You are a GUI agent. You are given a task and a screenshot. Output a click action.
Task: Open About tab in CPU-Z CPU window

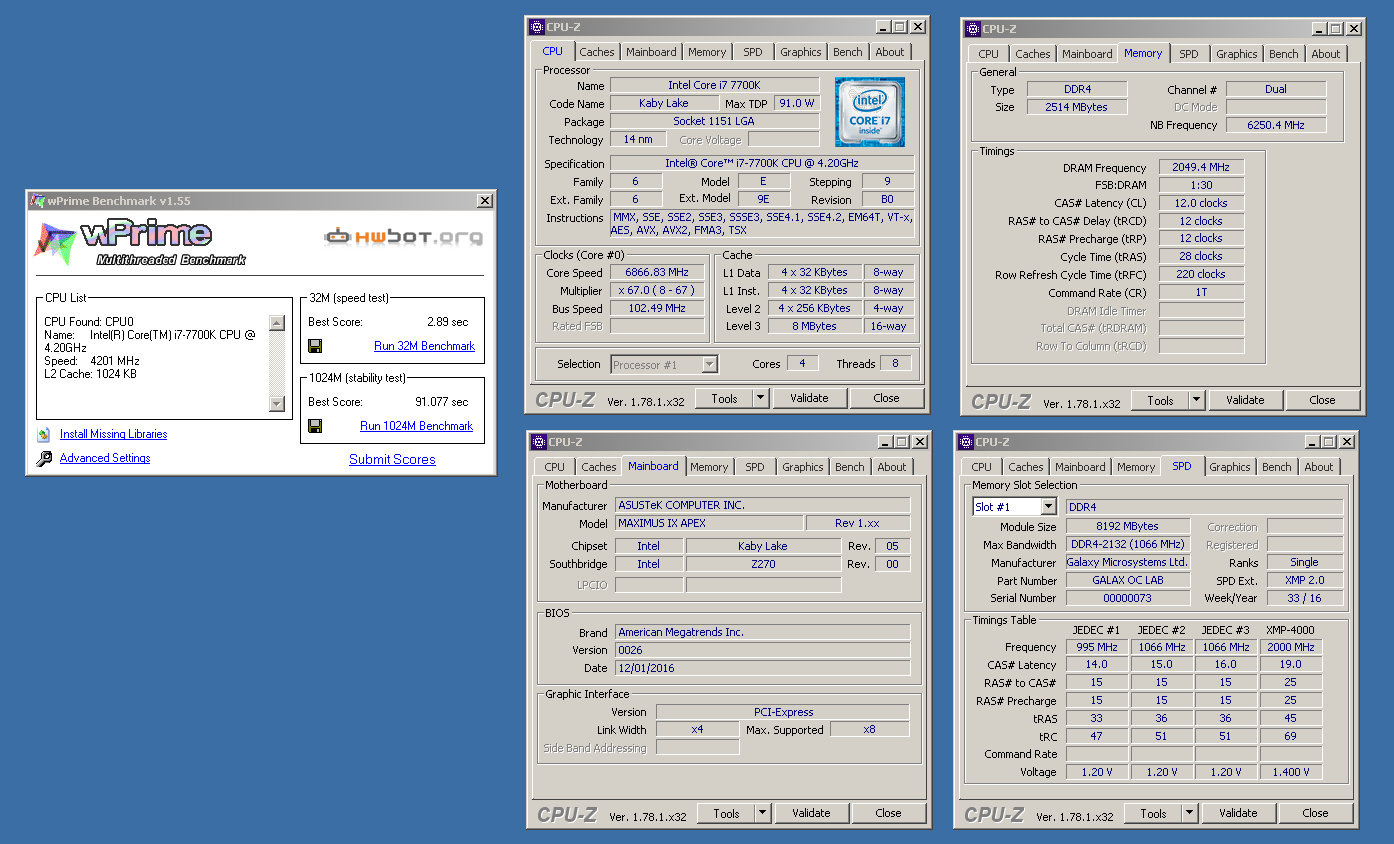890,52
